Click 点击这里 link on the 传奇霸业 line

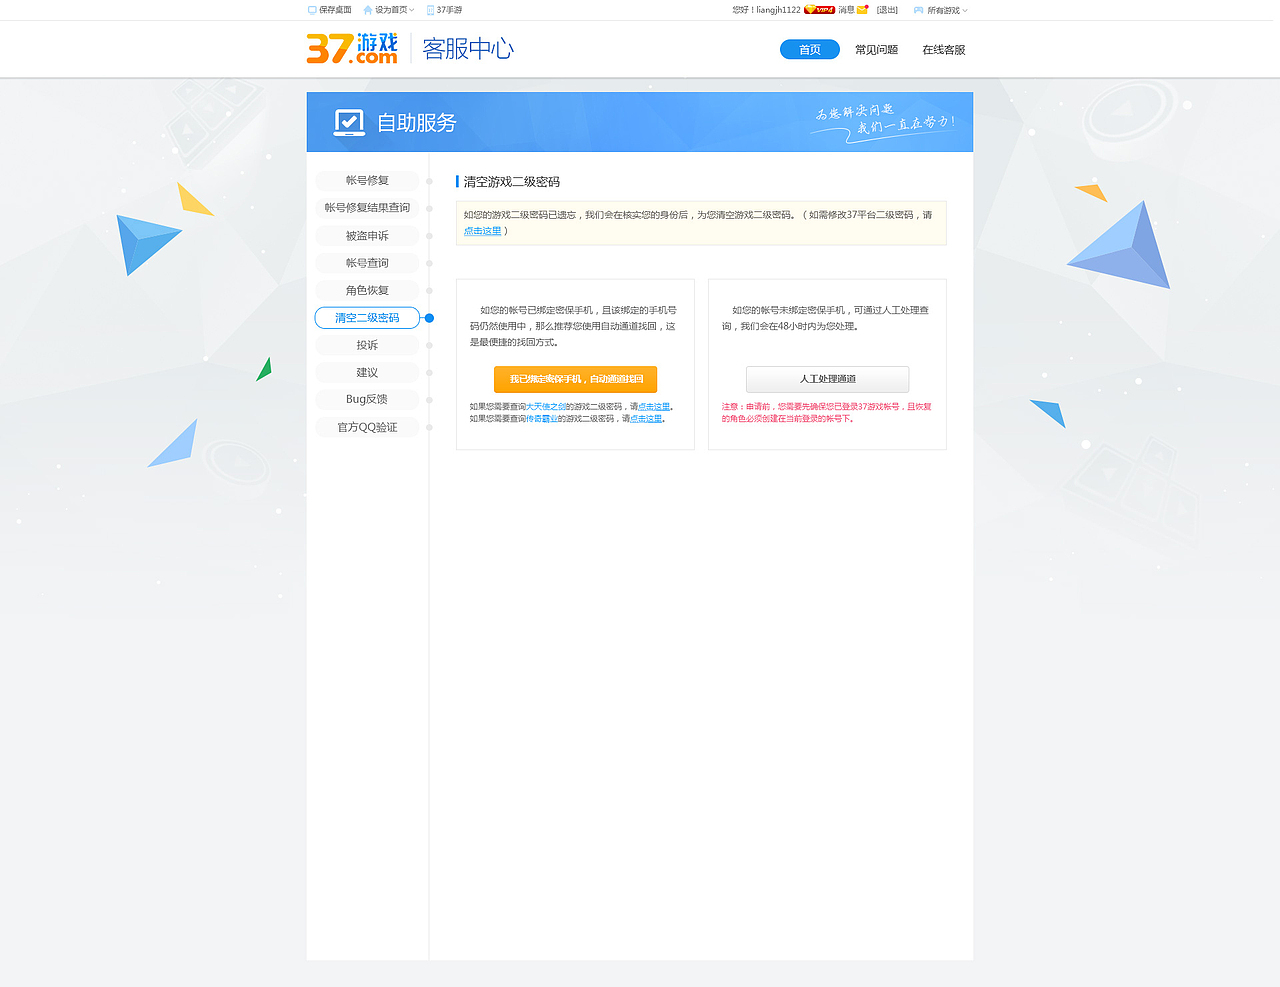click(x=646, y=419)
